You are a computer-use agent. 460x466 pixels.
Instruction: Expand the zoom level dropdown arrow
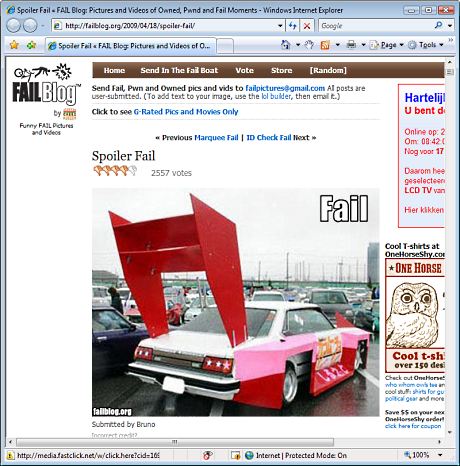[x=440, y=455]
